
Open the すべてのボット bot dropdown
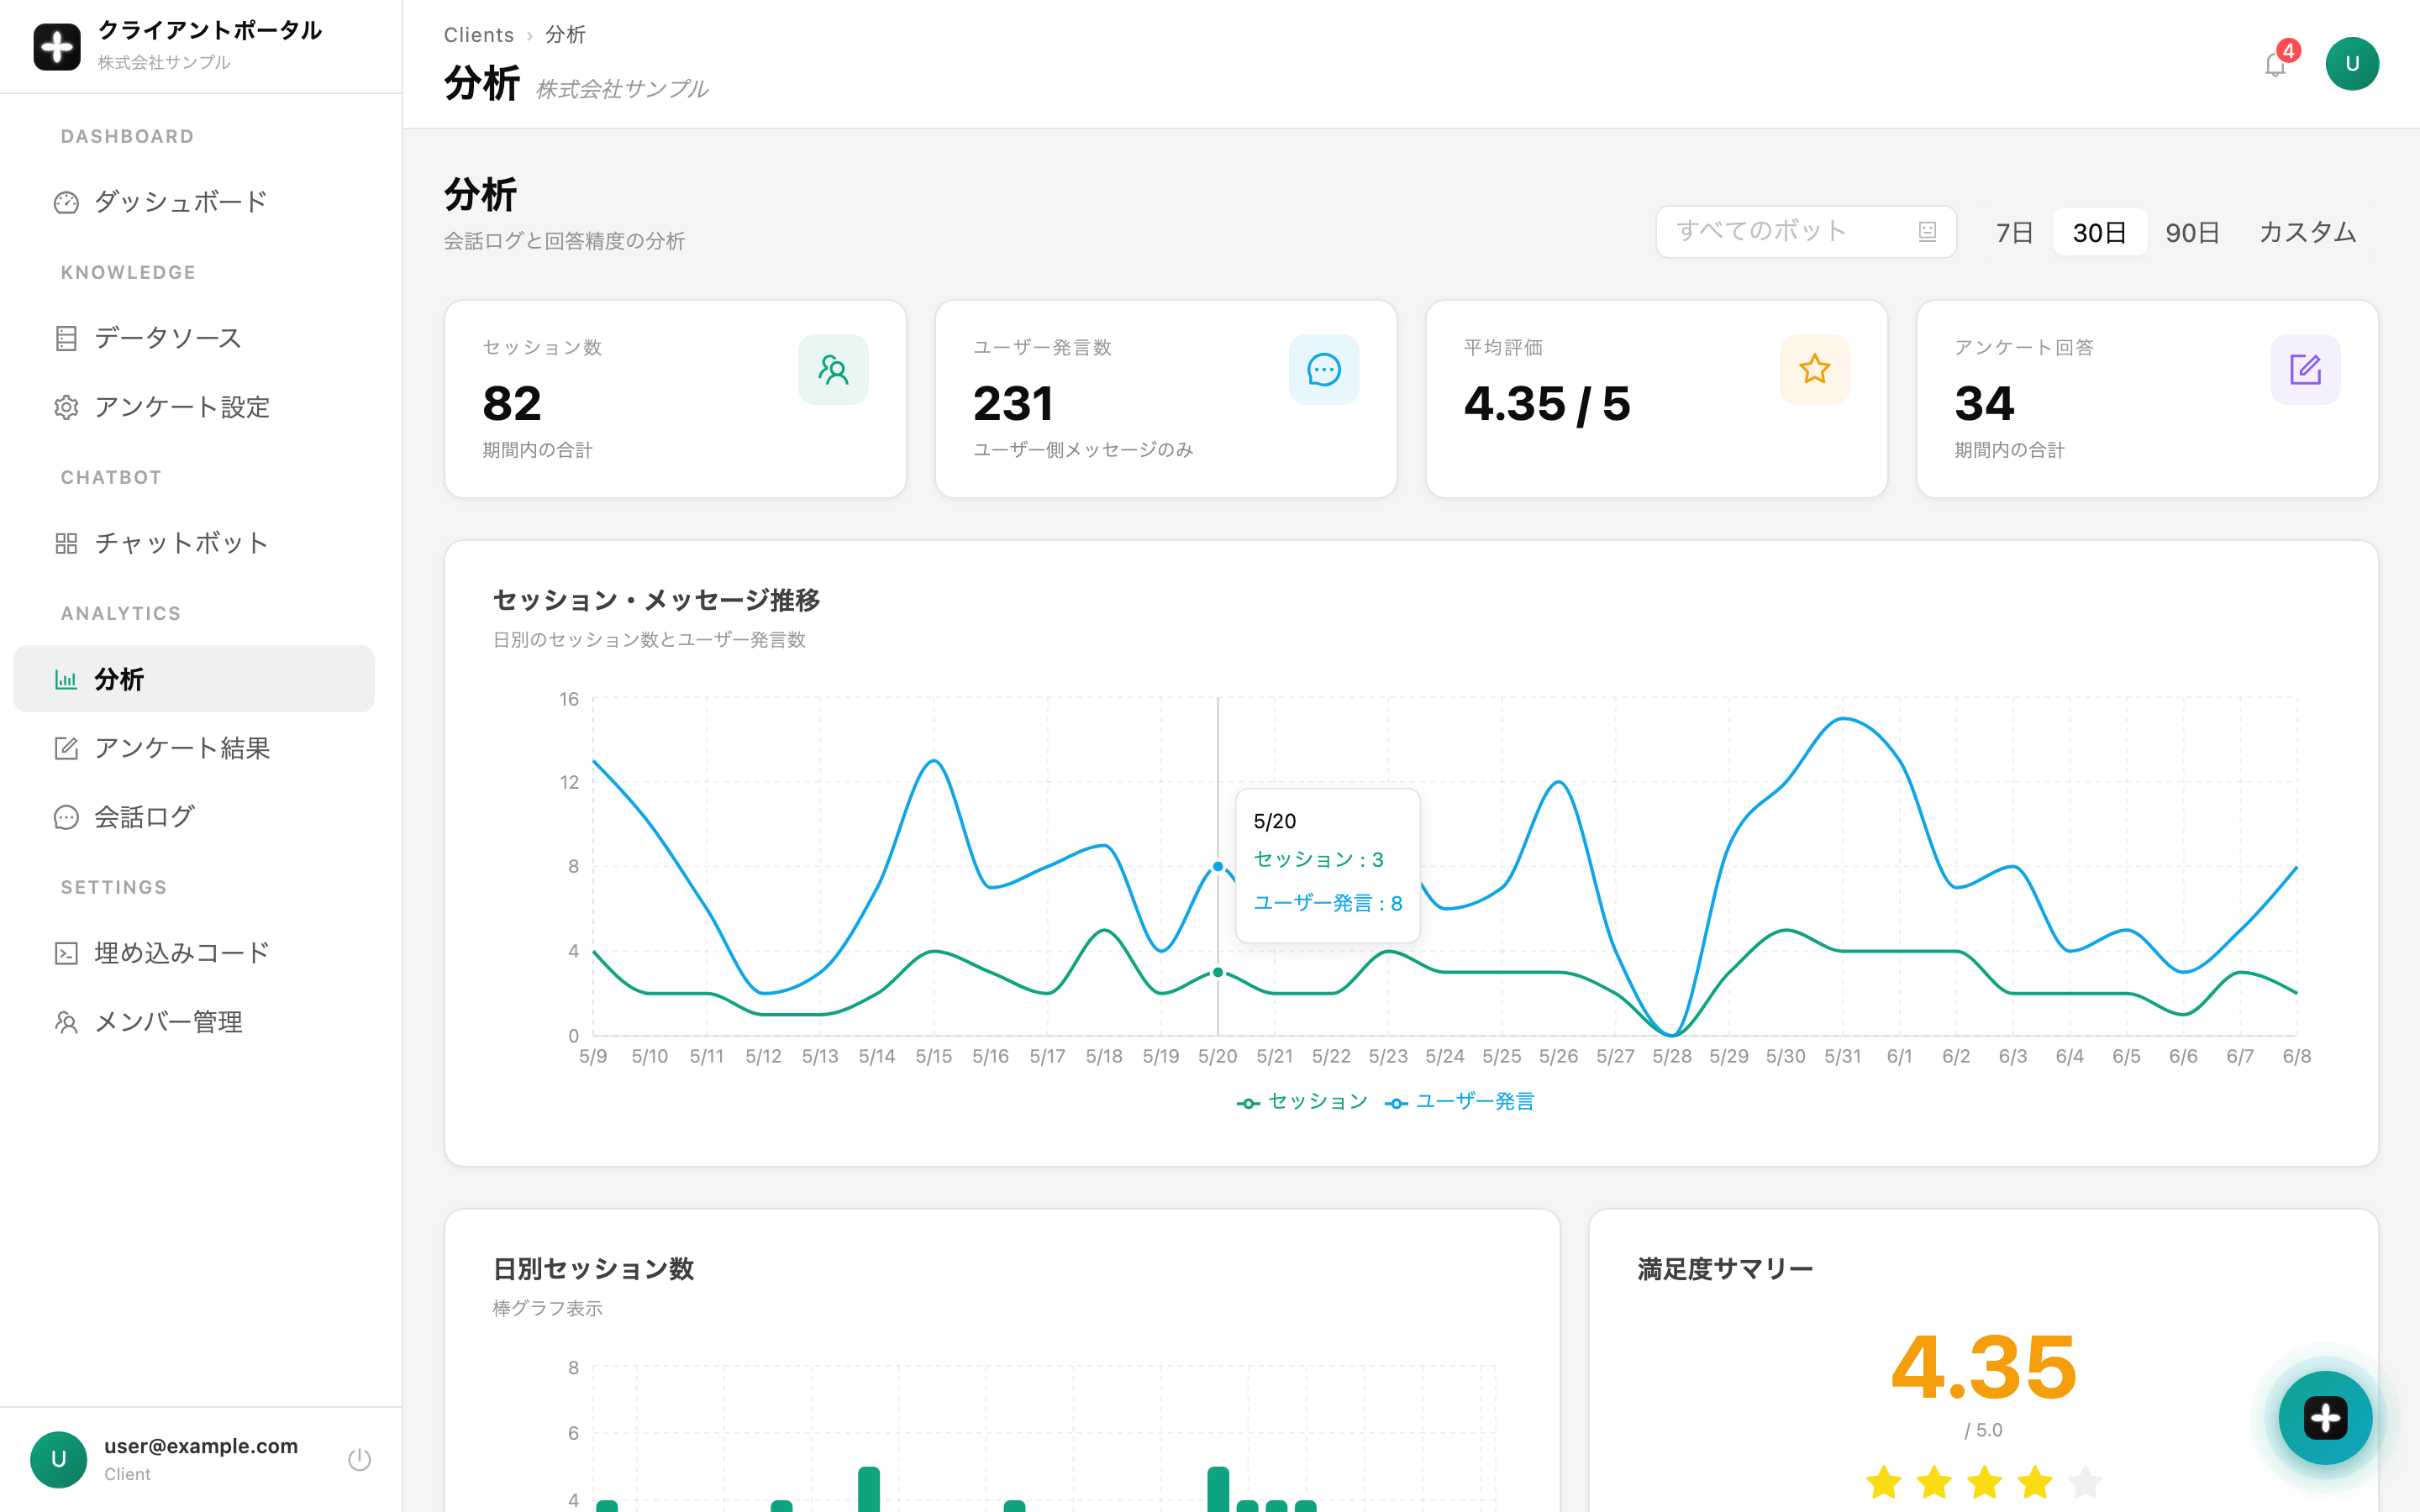[1805, 232]
